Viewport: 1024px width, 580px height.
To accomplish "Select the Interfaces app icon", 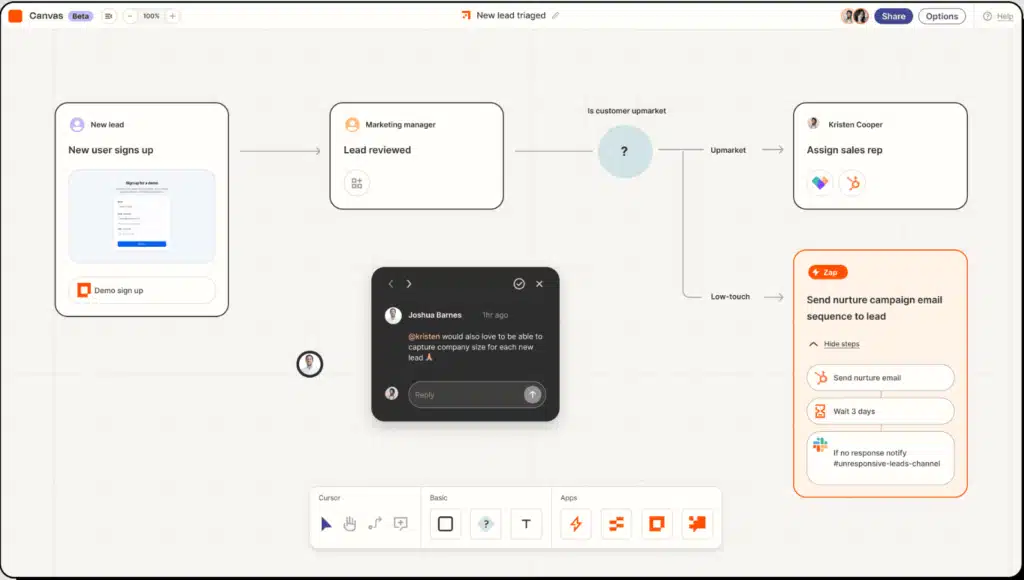I will pos(656,523).
